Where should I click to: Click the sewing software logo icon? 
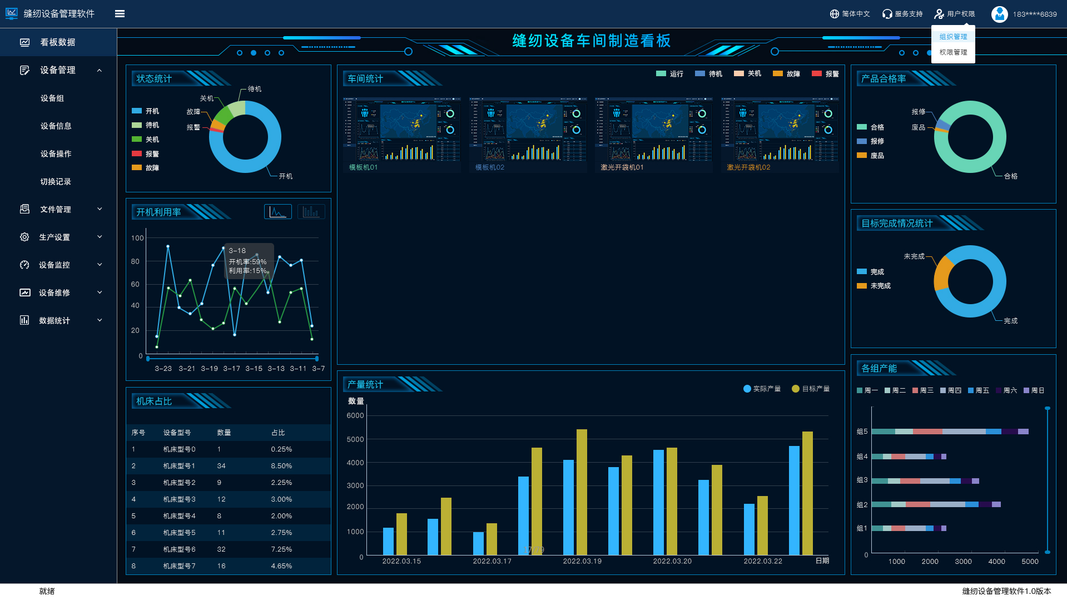(x=11, y=13)
